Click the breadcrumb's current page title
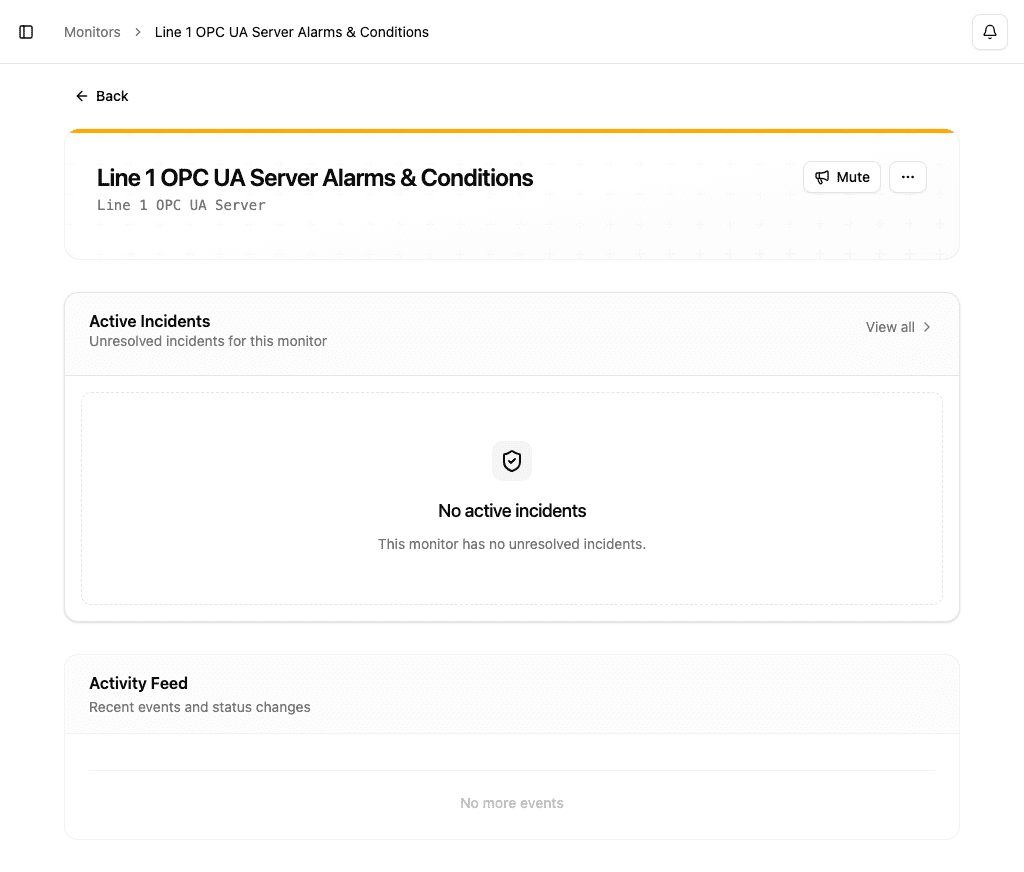The width and height of the screenshot is (1024, 872). tap(291, 32)
